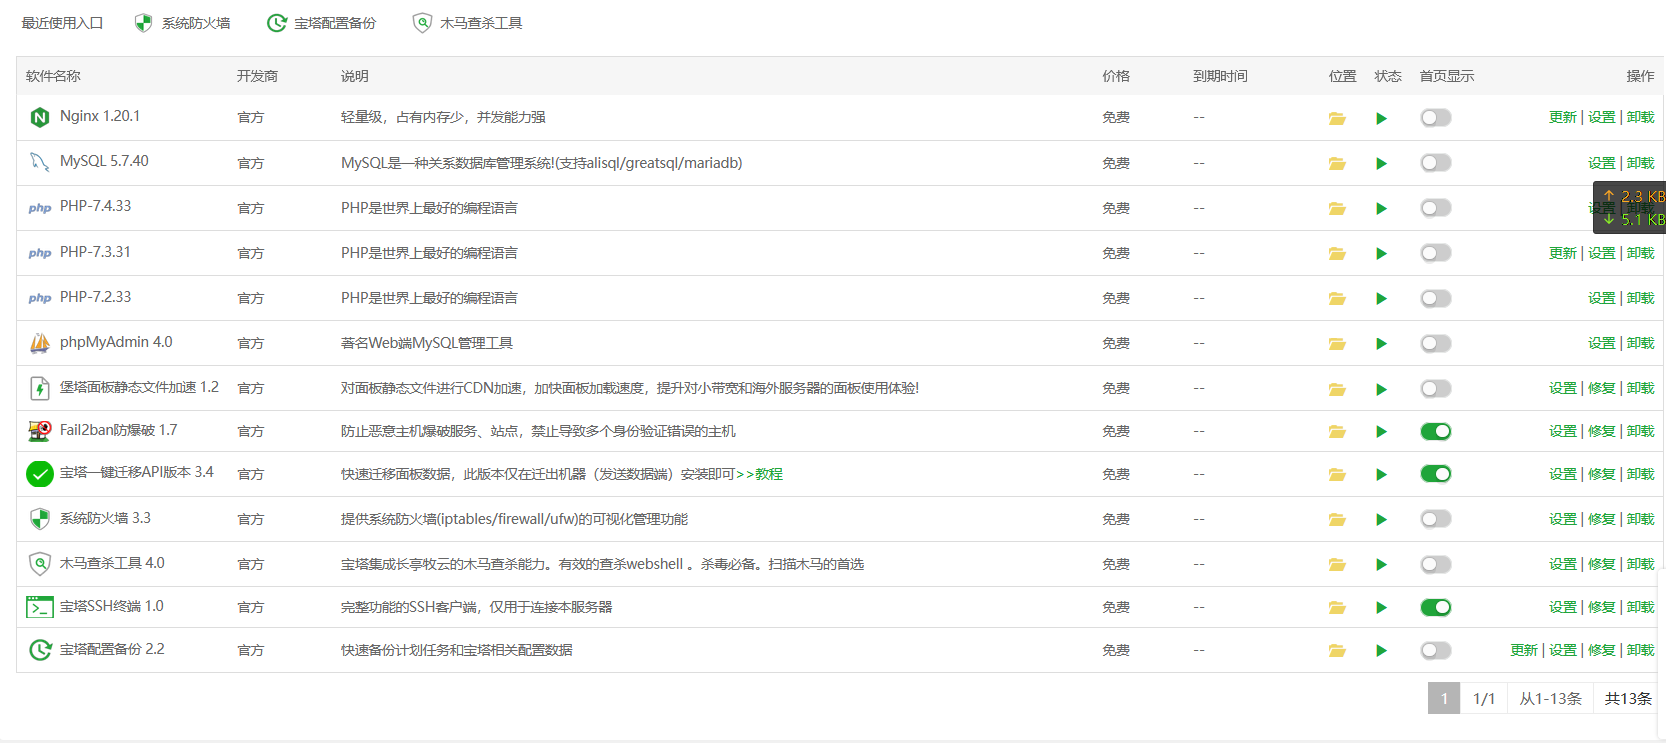Go to page 1 in pagination
1666x743 pixels.
(x=1443, y=698)
